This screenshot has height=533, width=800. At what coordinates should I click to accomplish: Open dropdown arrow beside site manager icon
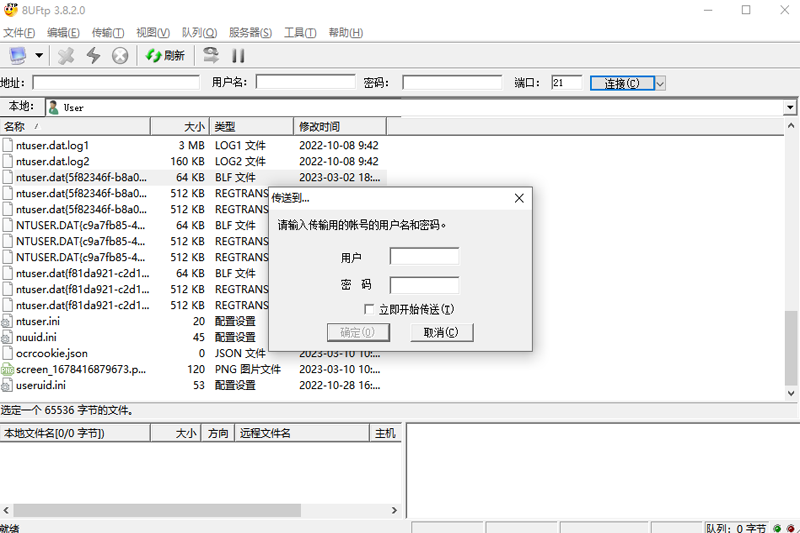(39, 56)
